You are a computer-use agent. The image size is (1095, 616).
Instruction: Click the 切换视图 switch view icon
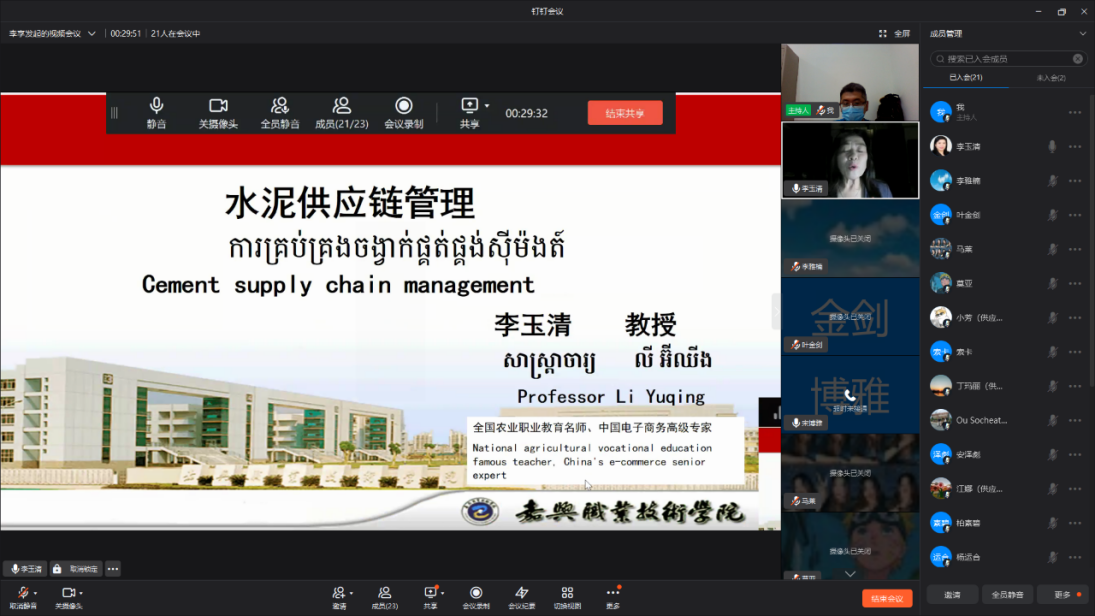click(567, 595)
